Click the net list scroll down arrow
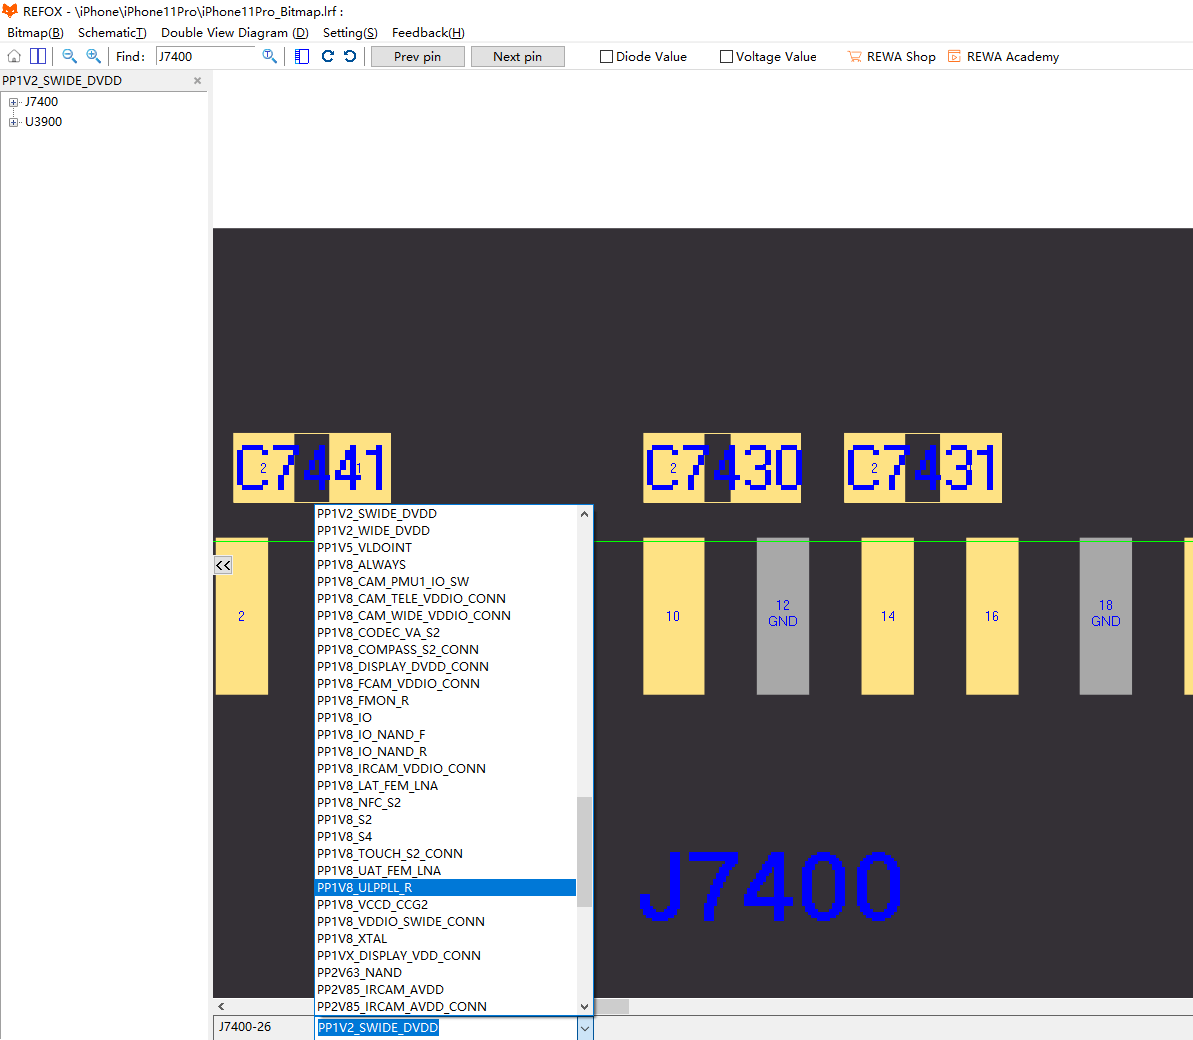 pyautogui.click(x=584, y=1007)
